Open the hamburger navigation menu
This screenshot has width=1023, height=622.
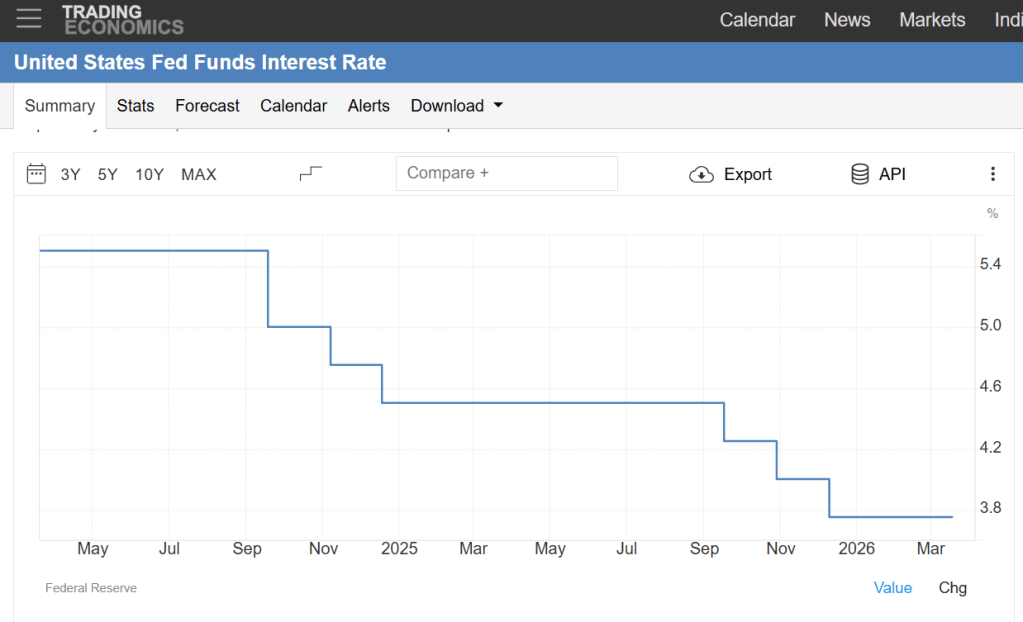29,18
